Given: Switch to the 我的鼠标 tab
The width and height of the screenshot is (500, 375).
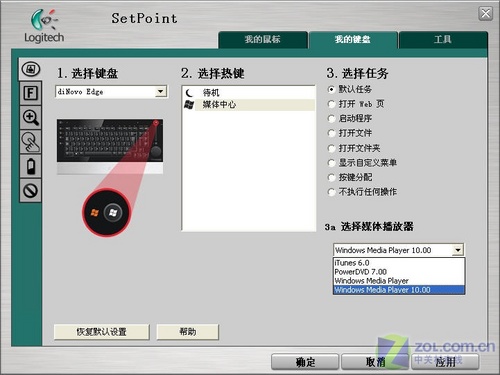Looking at the screenshot, I should pyautogui.click(x=263, y=40).
